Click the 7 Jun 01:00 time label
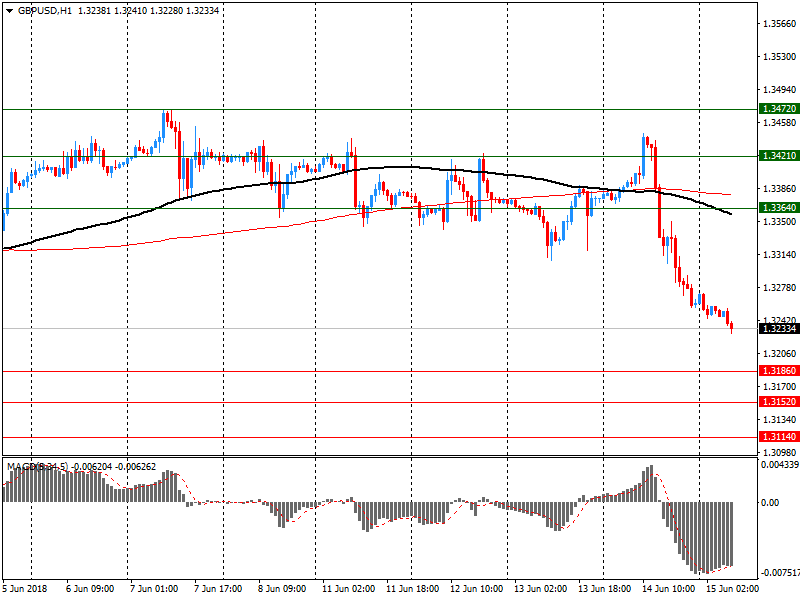 [x=154, y=589]
